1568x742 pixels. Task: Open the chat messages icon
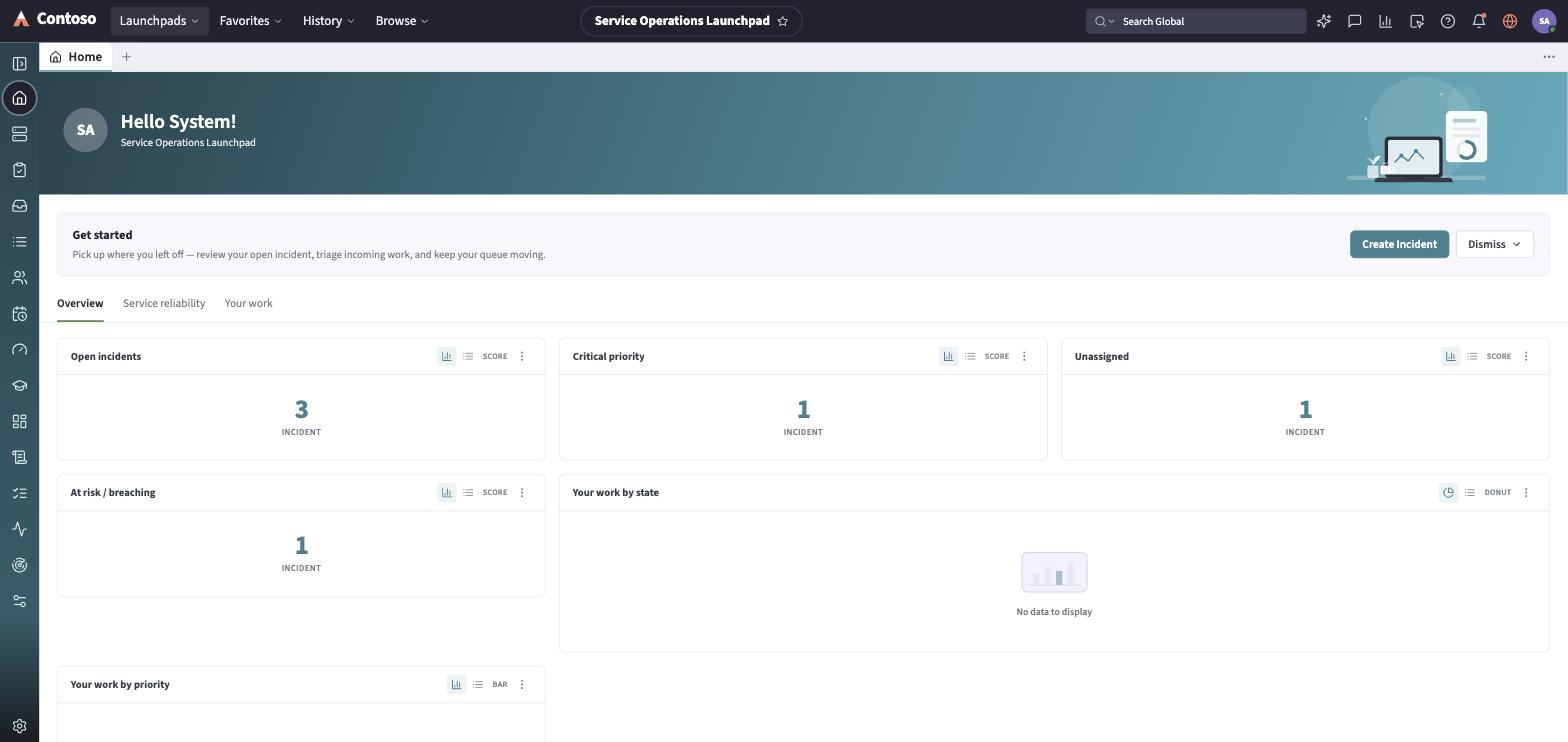1355,21
